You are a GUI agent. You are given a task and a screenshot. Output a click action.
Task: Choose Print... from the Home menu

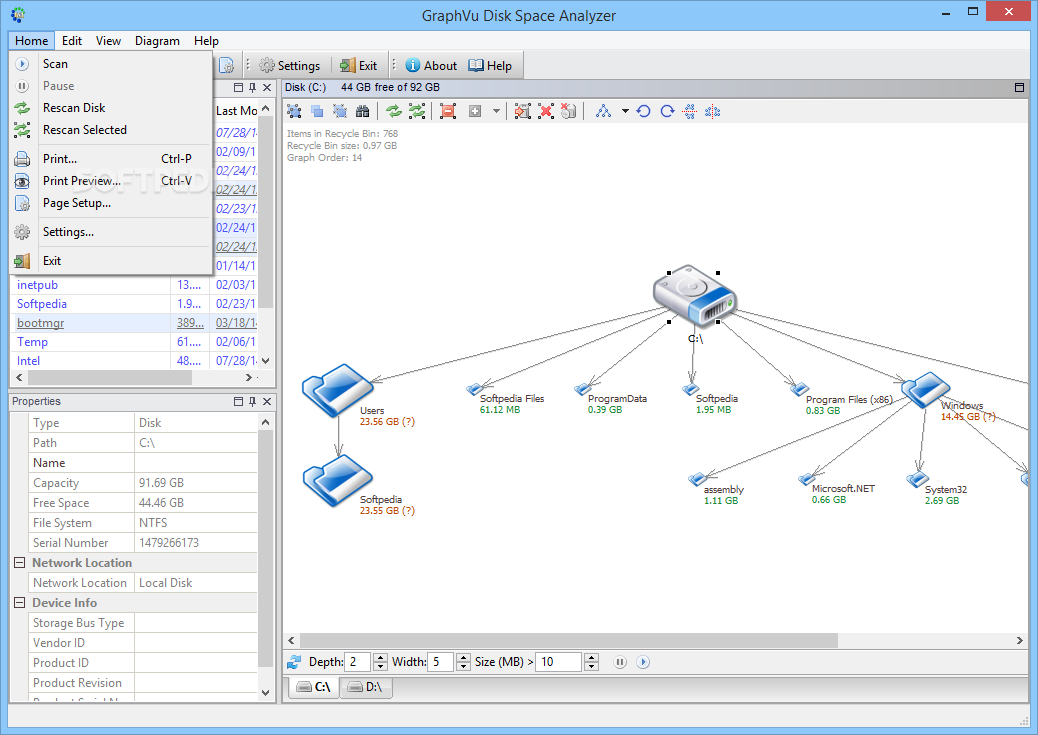pyautogui.click(x=111, y=159)
